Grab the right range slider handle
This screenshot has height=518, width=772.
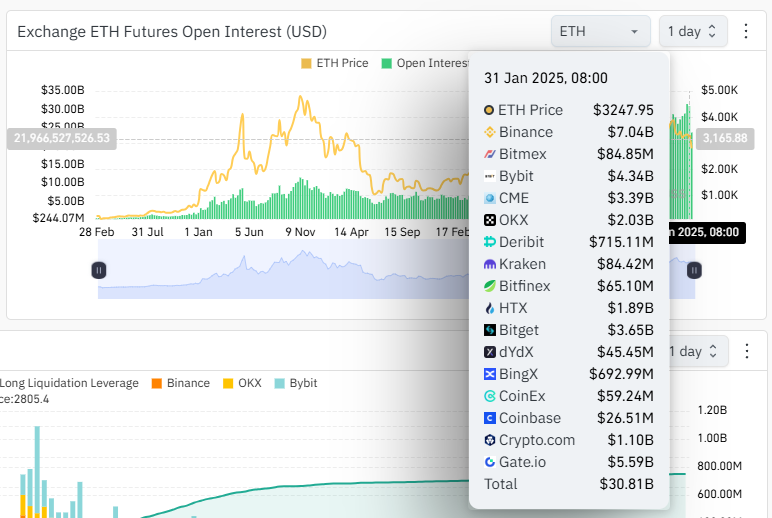tap(694, 270)
